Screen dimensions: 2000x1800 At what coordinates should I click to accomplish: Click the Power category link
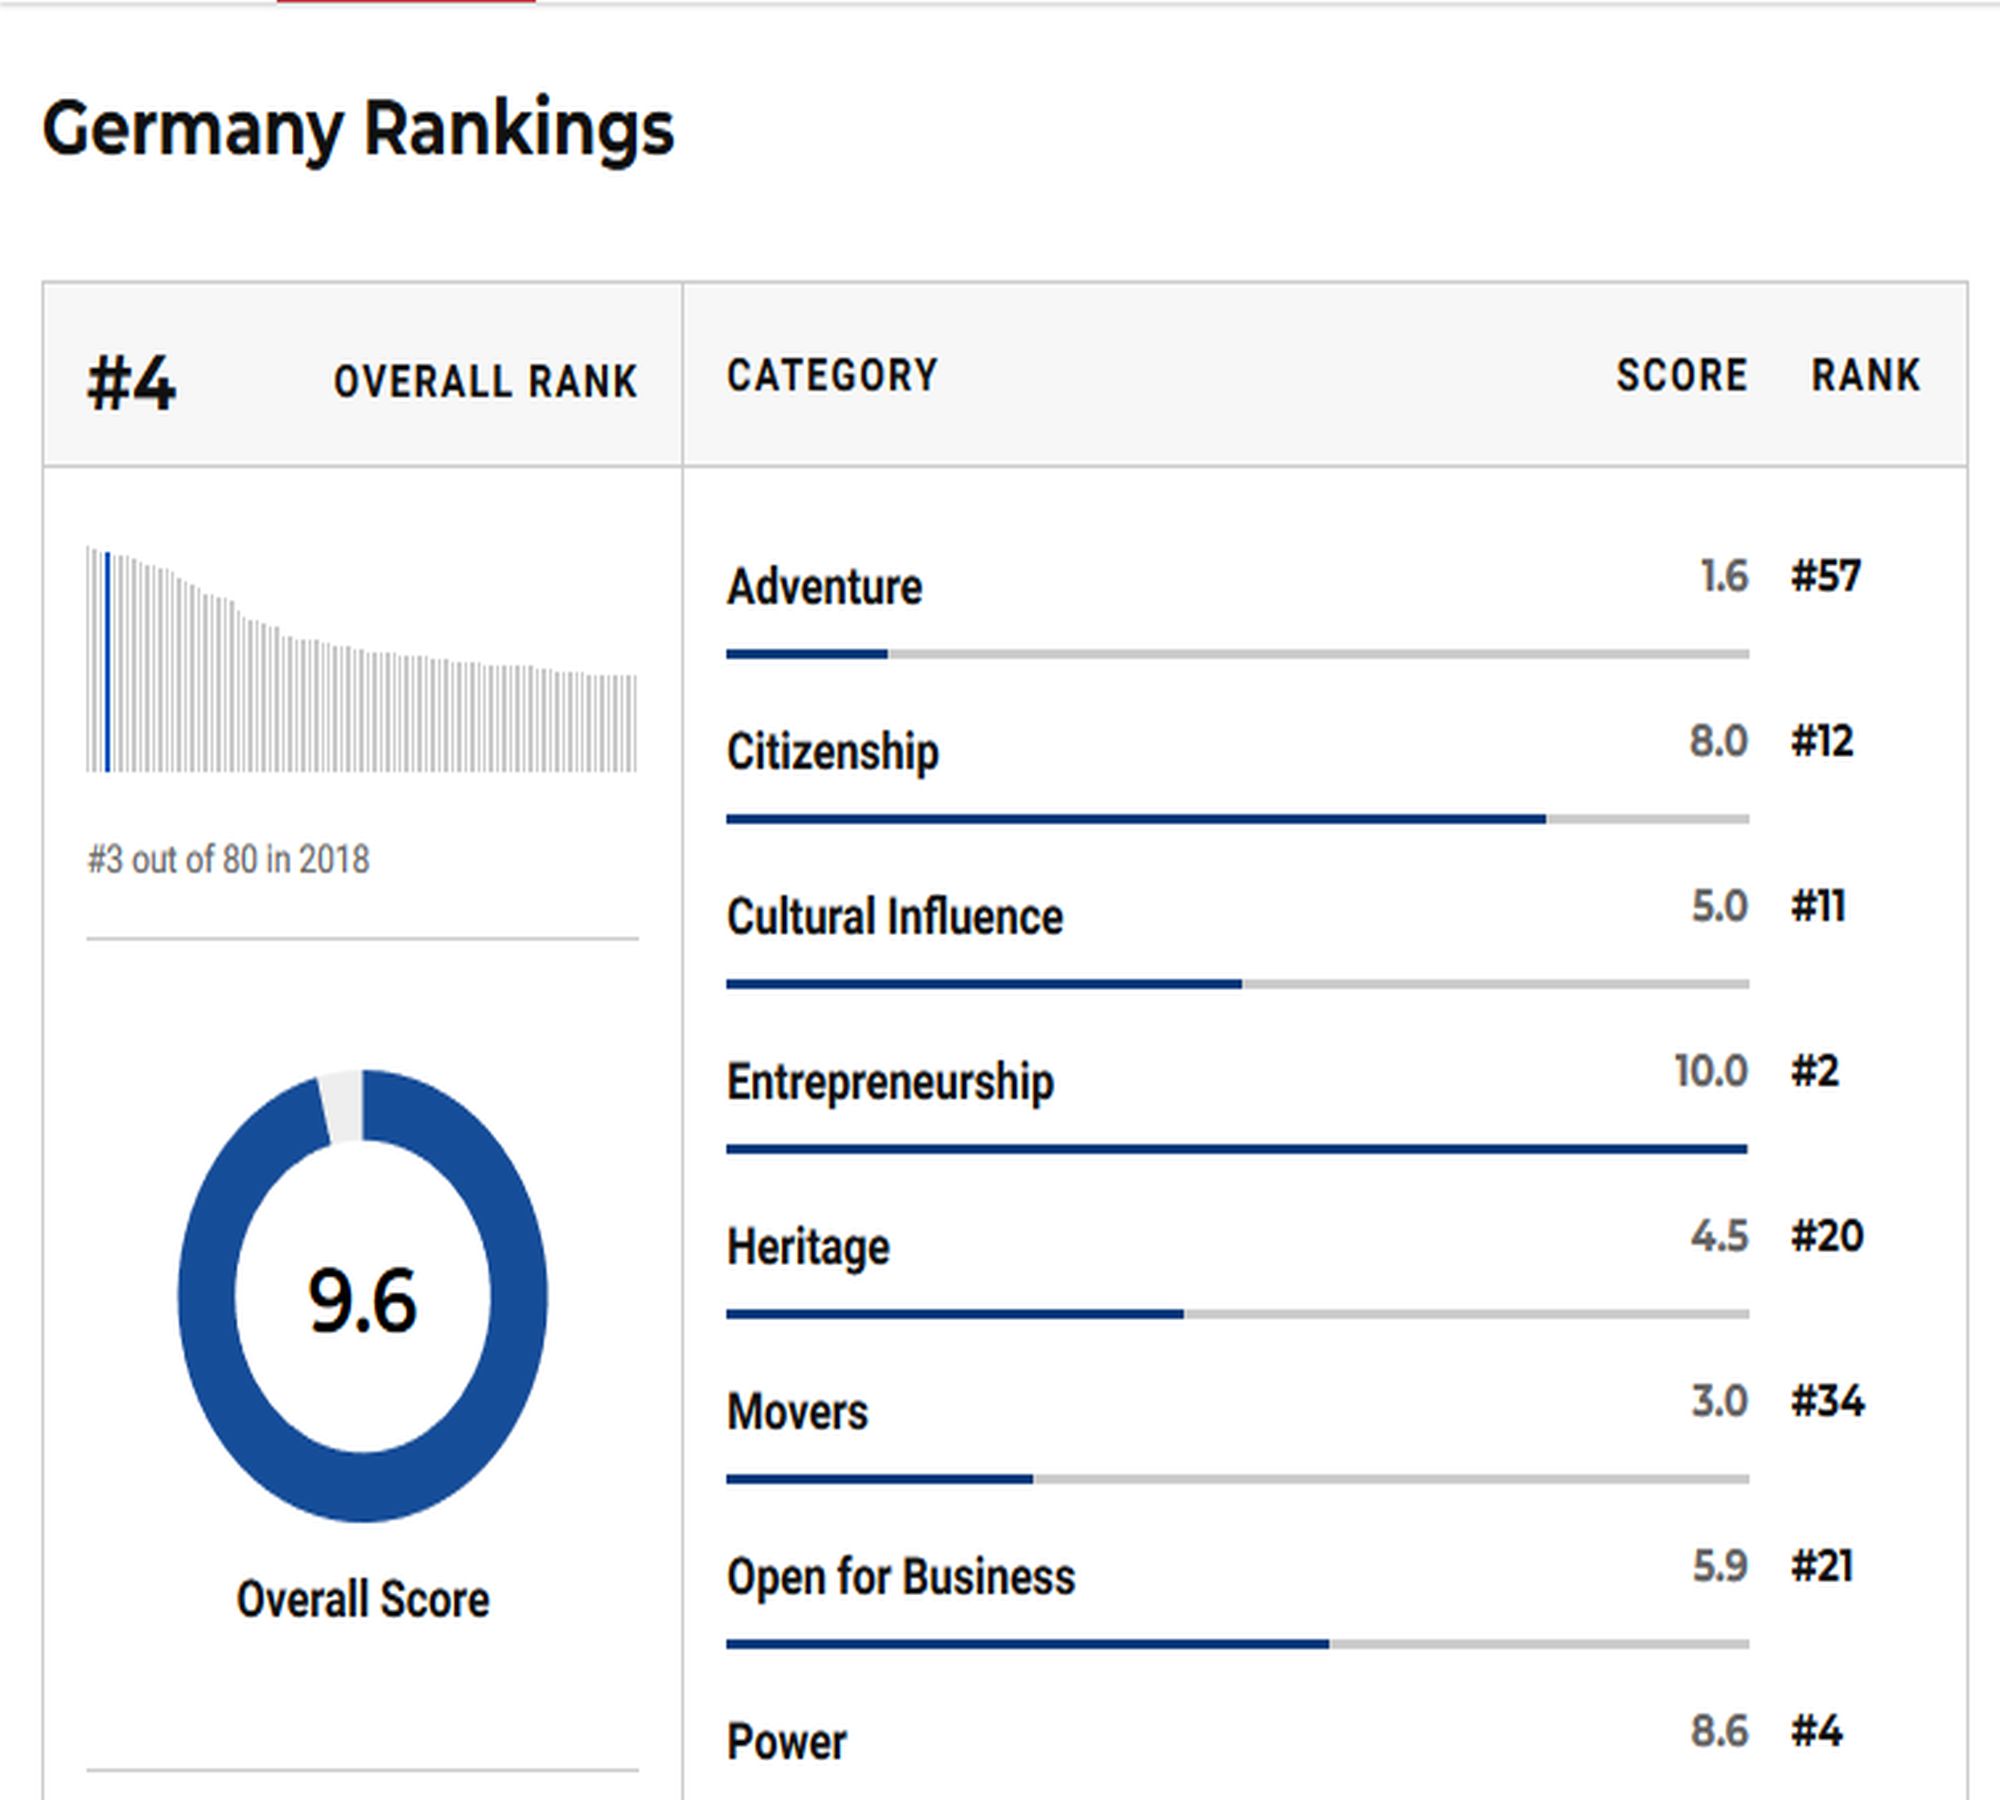(x=786, y=1742)
